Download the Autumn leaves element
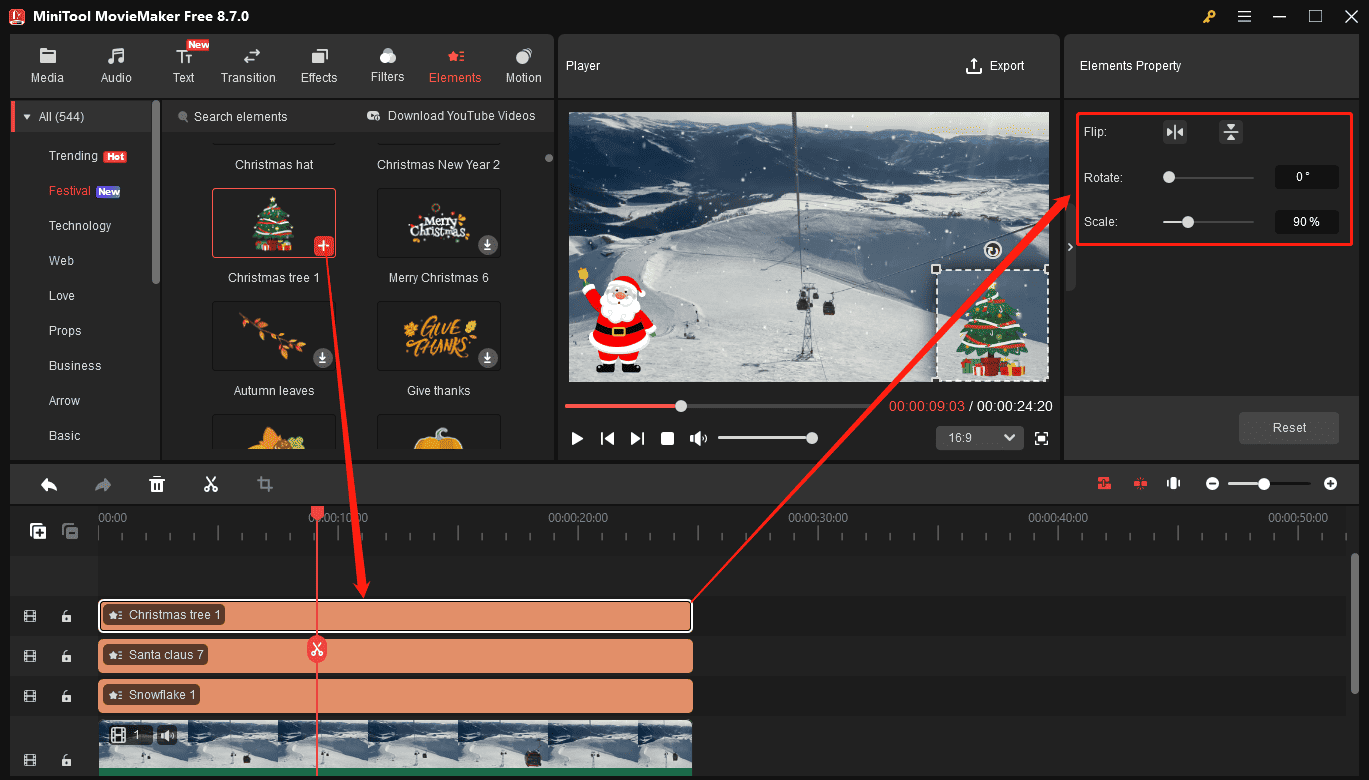Screen dimensions: 1369x780 point(322,357)
